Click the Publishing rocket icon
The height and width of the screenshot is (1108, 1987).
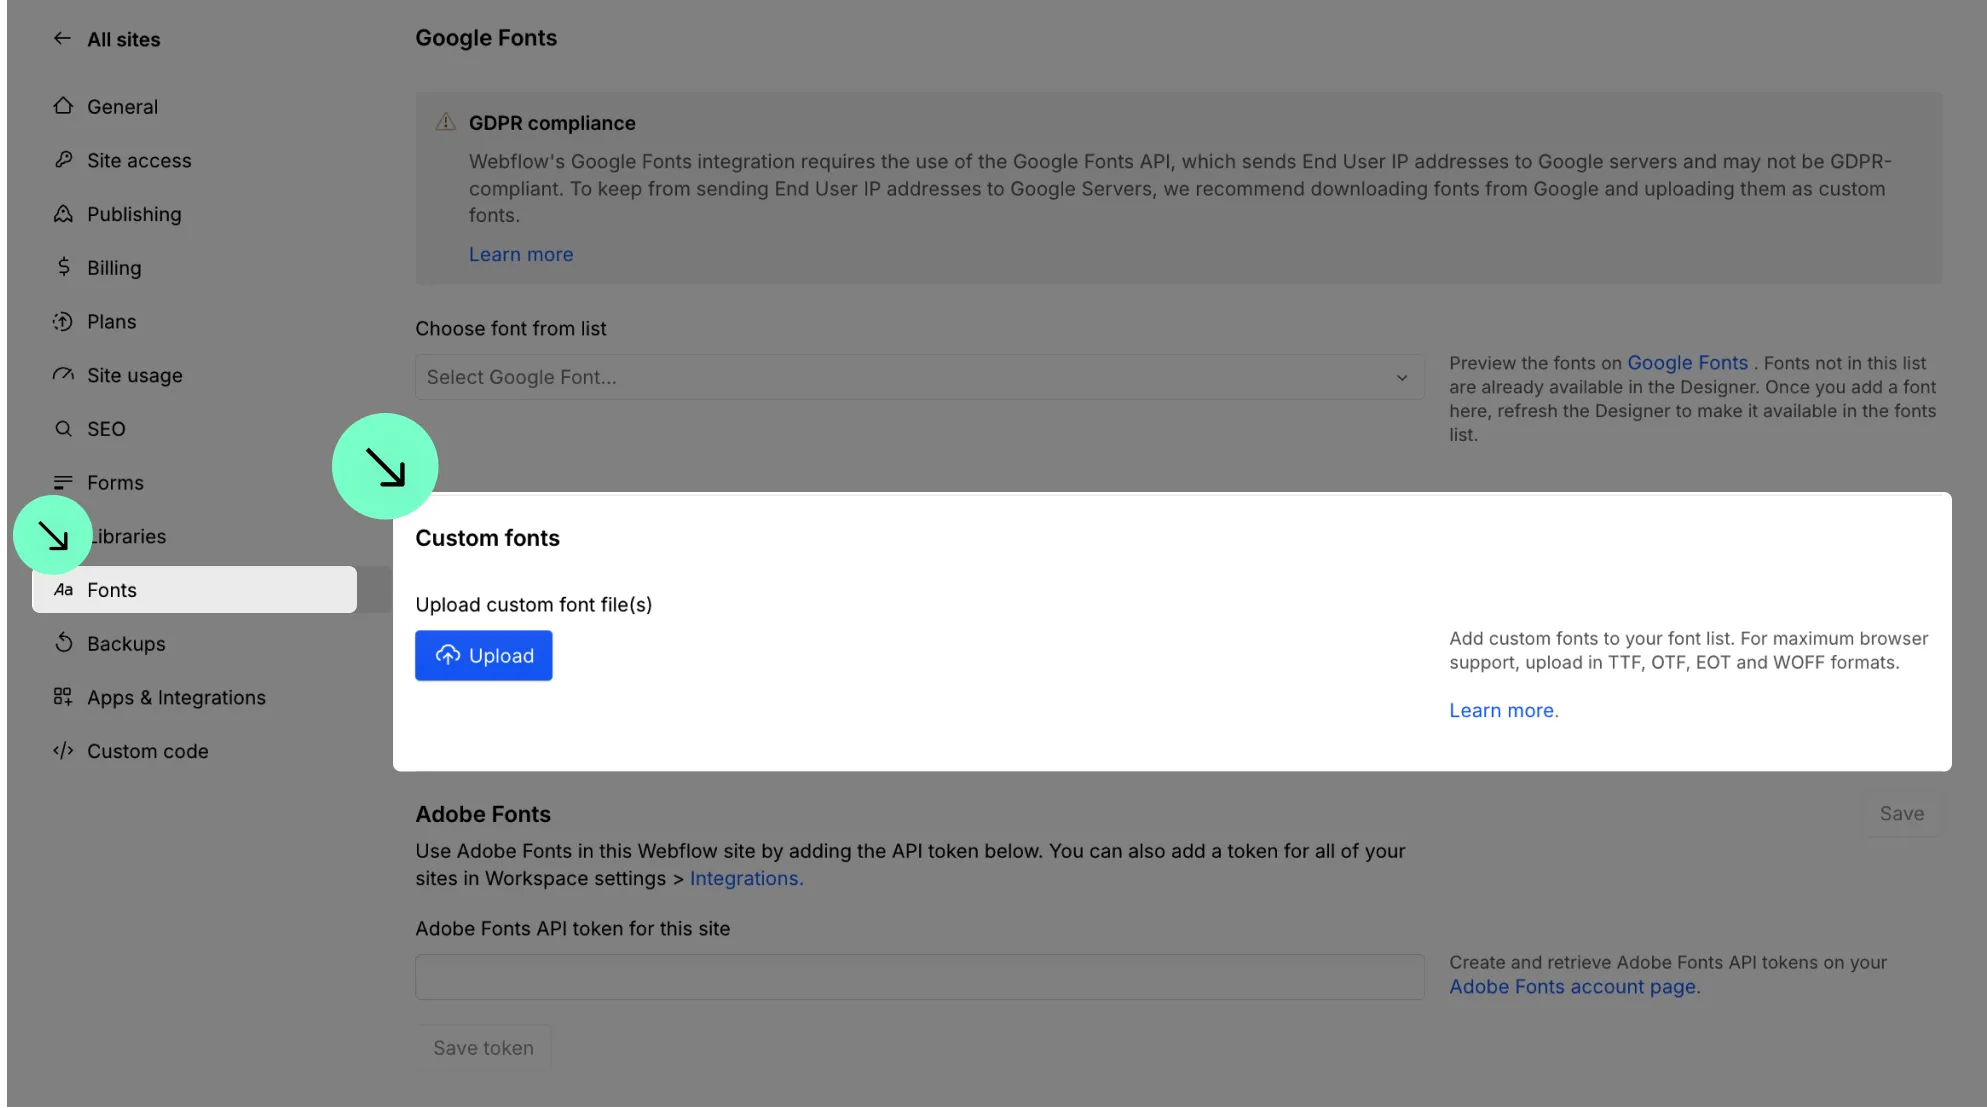pyautogui.click(x=63, y=214)
